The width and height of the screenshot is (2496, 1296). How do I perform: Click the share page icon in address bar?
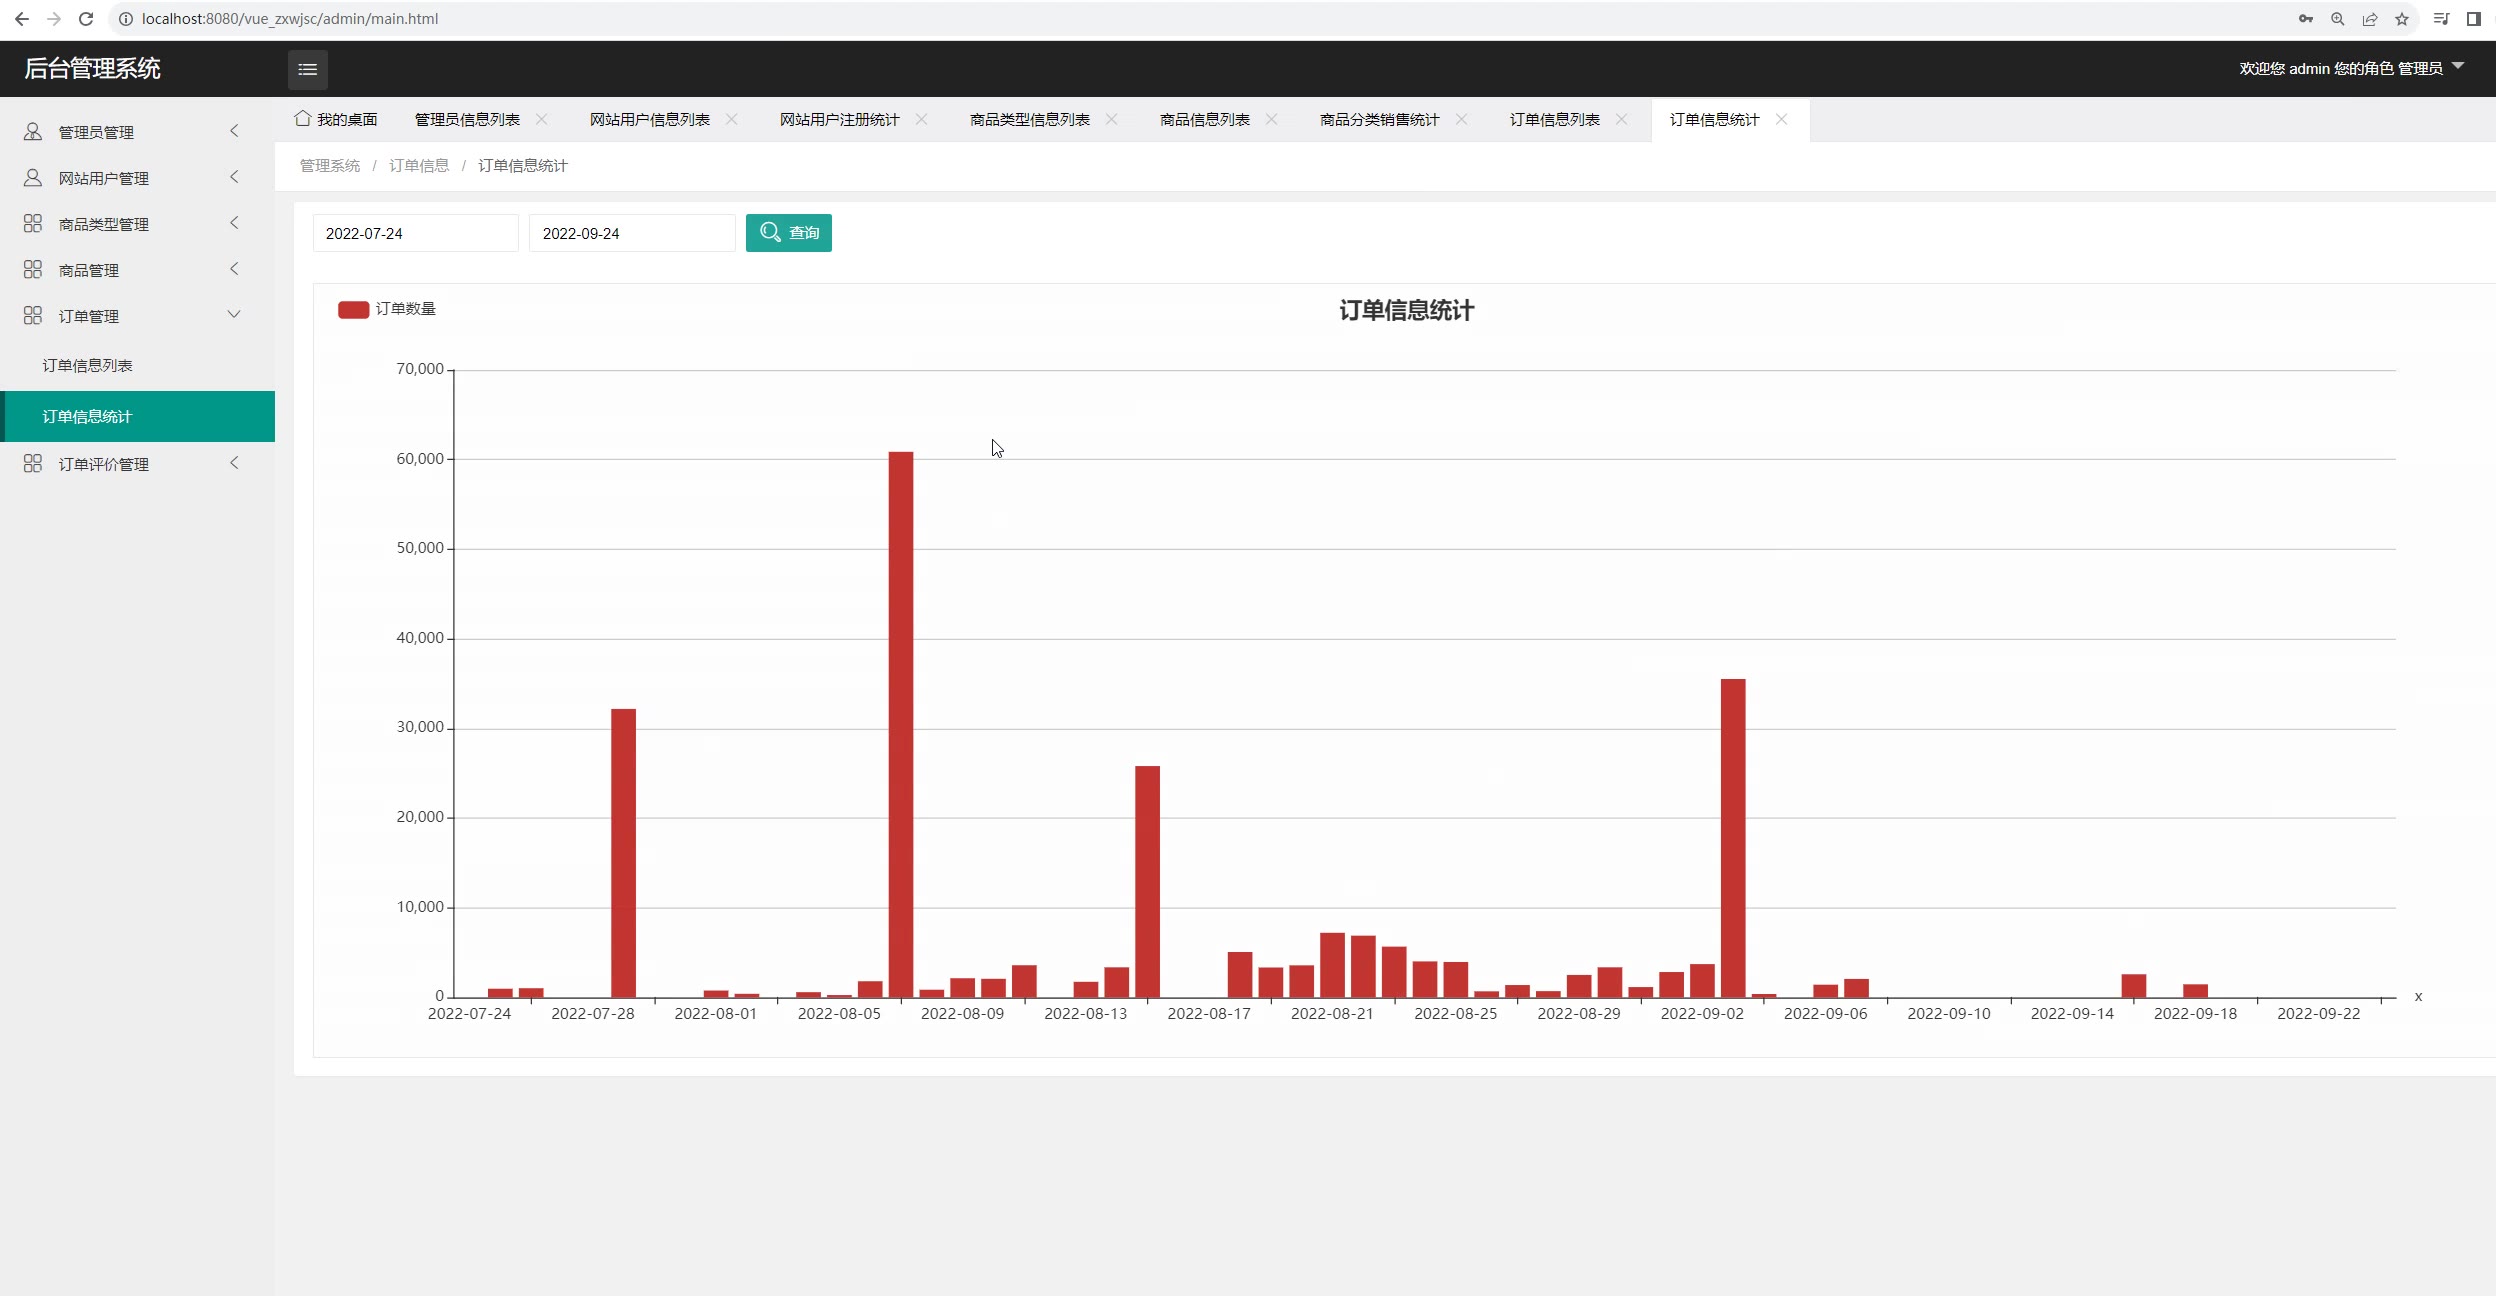2369,19
